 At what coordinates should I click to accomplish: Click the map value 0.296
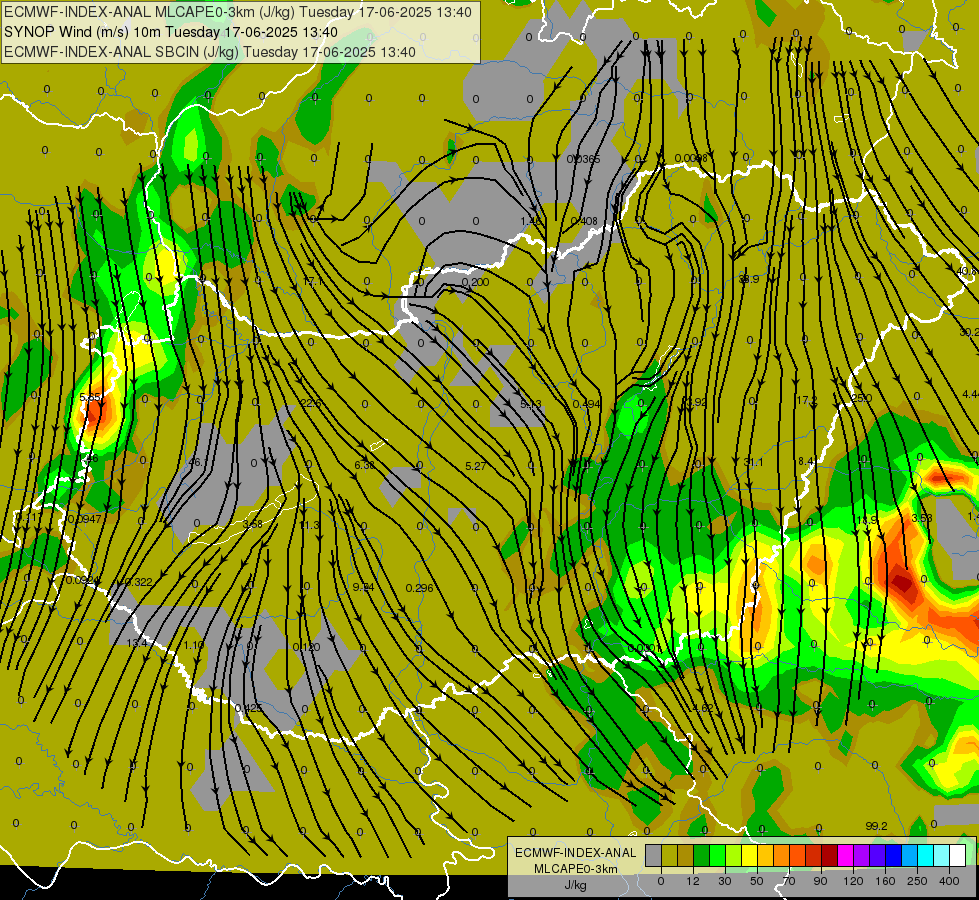tap(420, 588)
